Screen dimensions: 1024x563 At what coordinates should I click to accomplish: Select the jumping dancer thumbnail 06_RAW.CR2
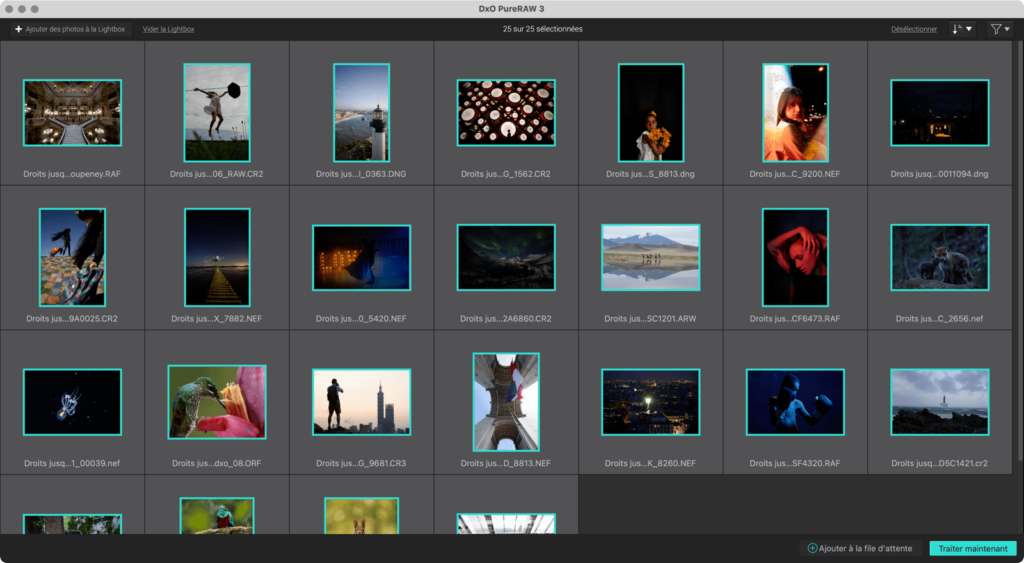point(217,113)
